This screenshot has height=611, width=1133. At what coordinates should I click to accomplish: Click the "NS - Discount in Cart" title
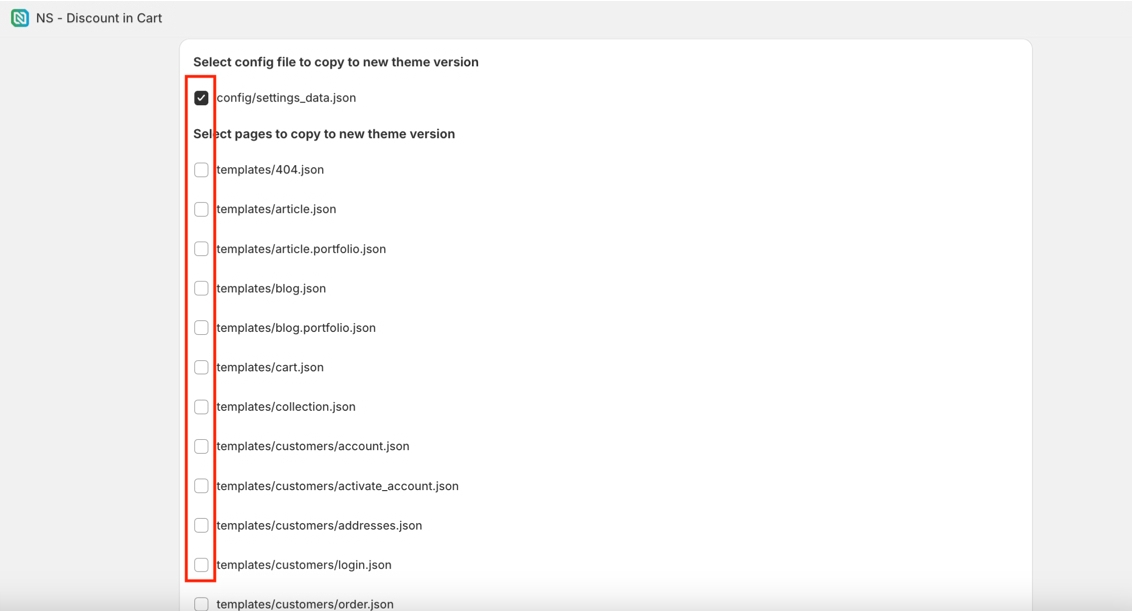[99, 18]
